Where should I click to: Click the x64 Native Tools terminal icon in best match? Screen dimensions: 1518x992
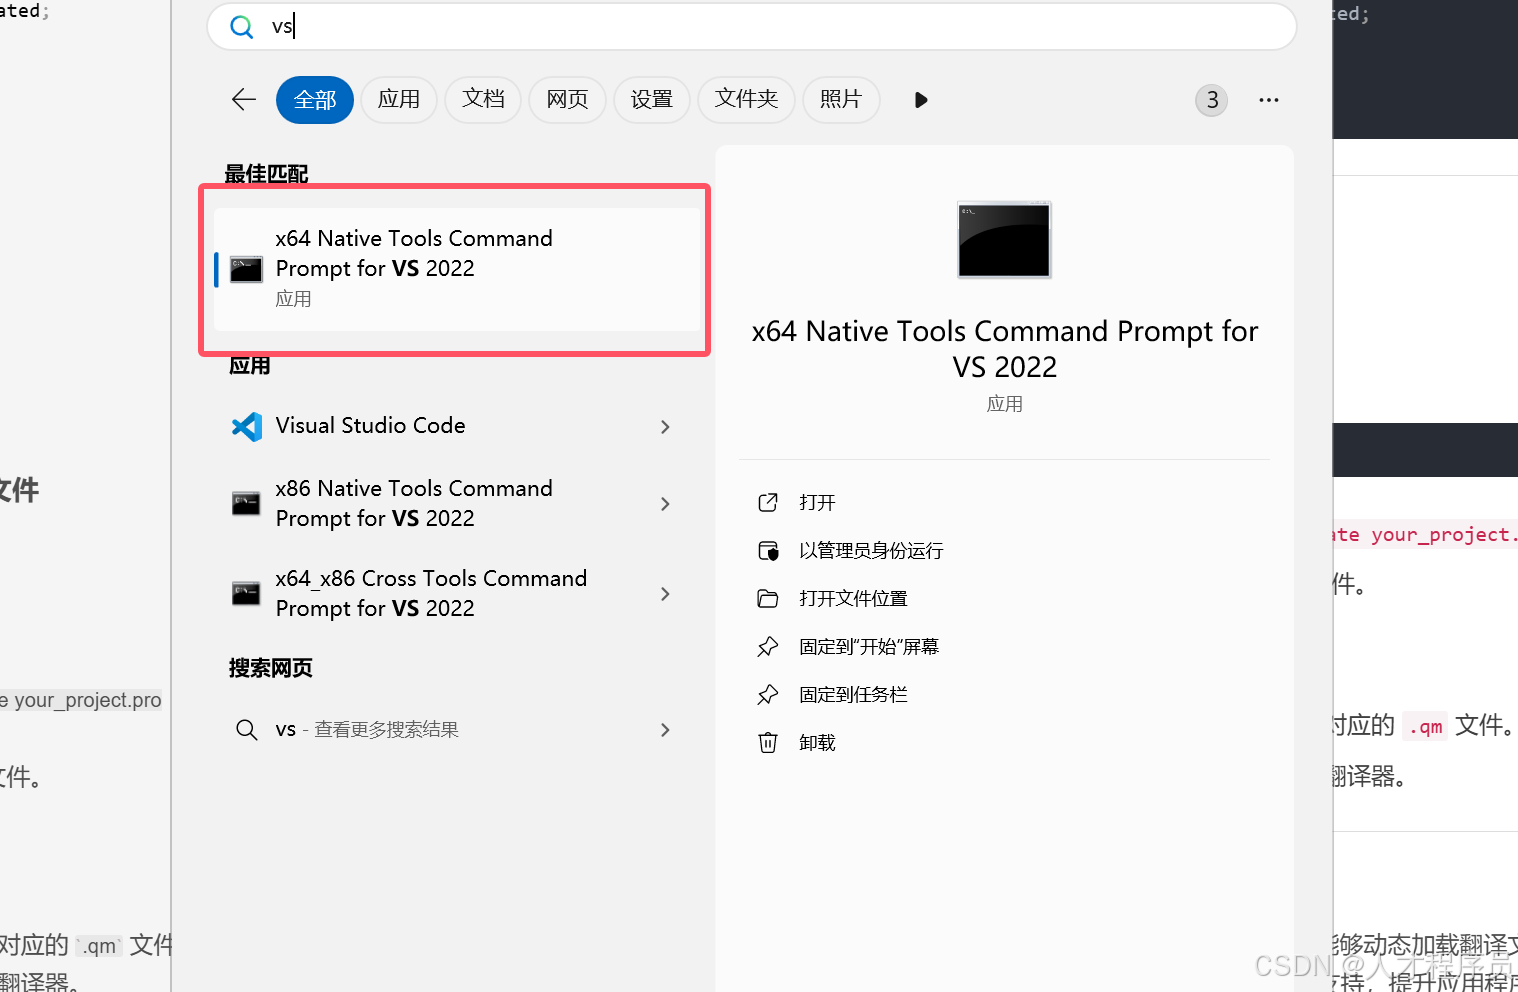[246, 269]
